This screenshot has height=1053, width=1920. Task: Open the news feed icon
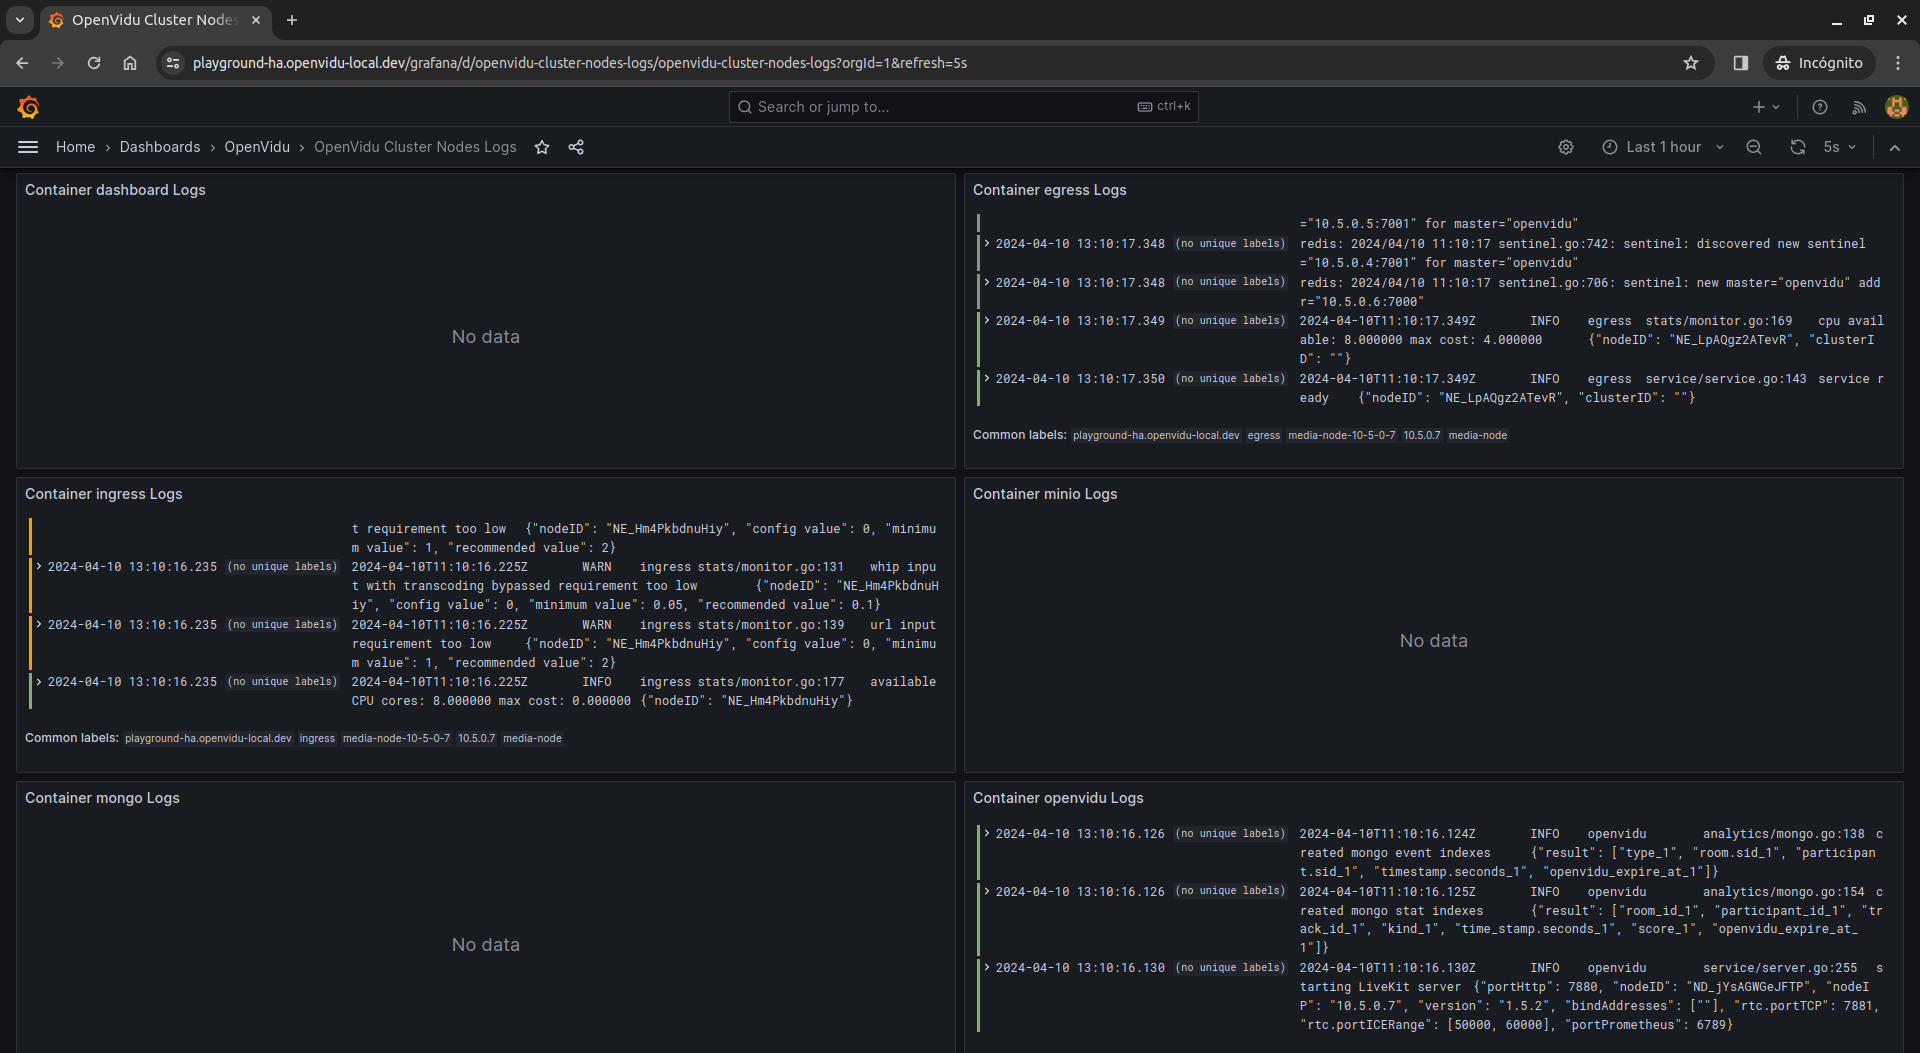(1859, 107)
